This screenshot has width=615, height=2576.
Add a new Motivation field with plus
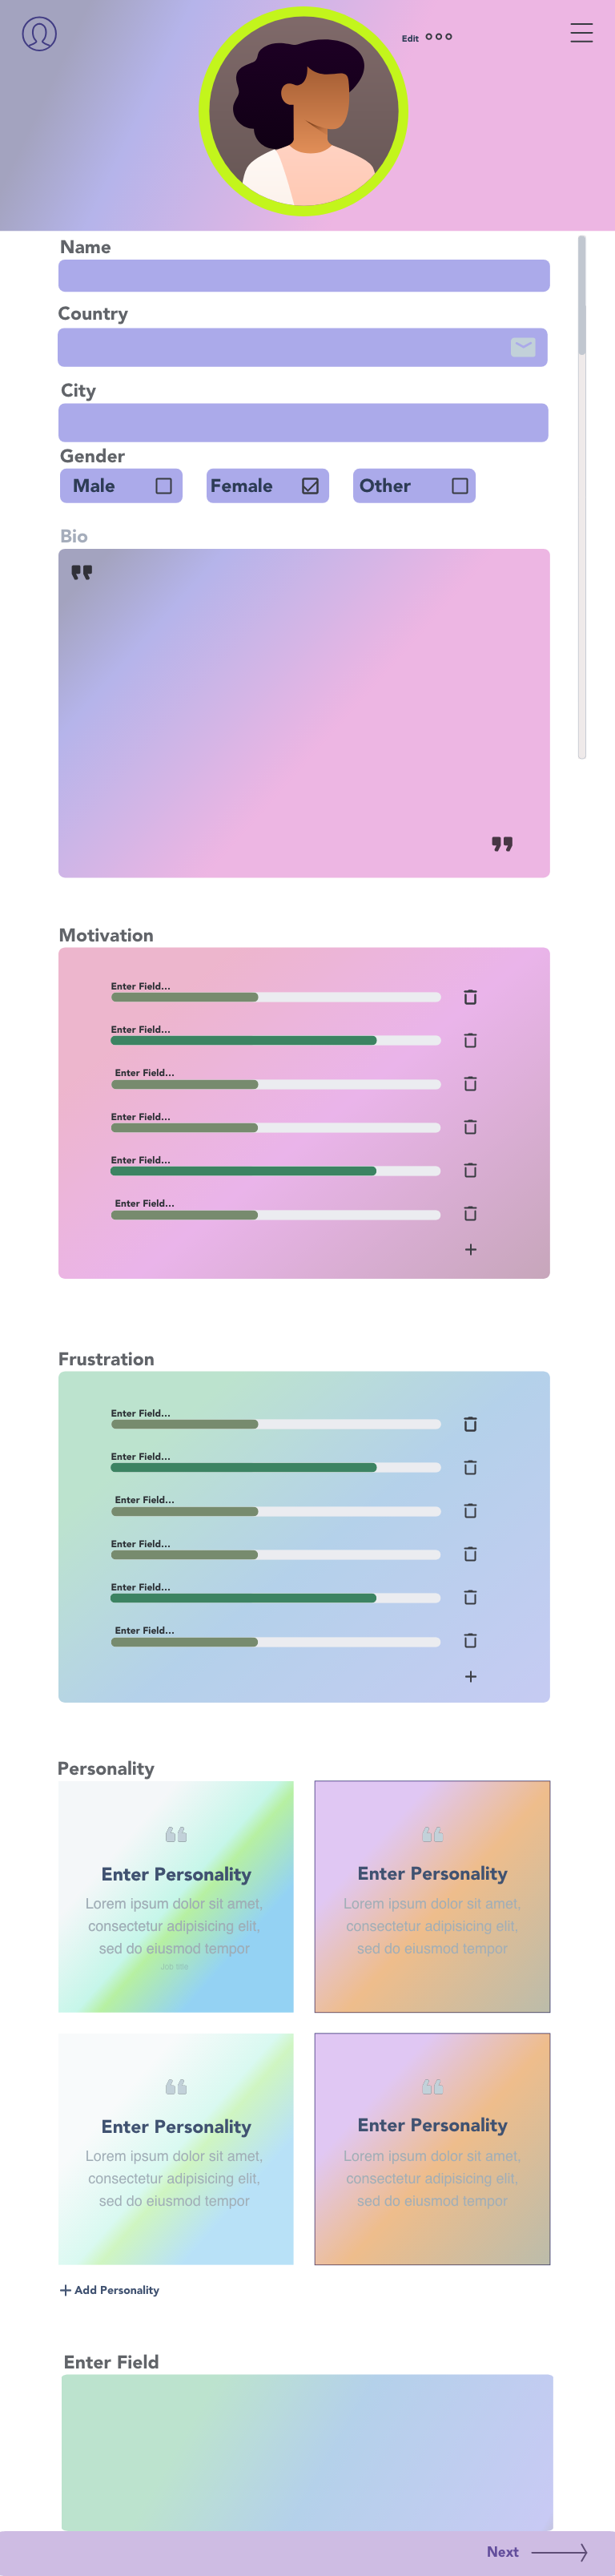click(470, 1250)
